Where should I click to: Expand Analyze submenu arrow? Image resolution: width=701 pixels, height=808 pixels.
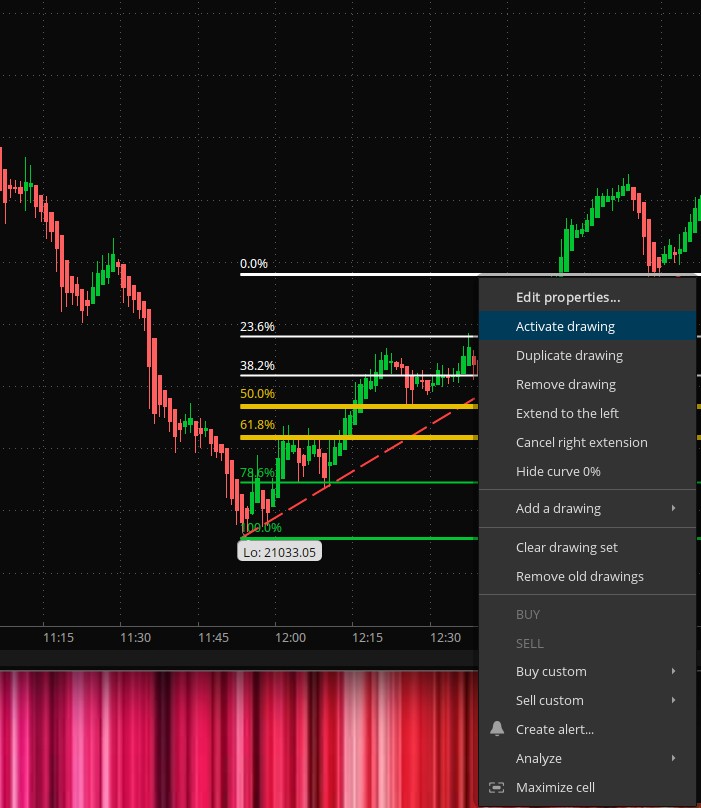[674, 759]
